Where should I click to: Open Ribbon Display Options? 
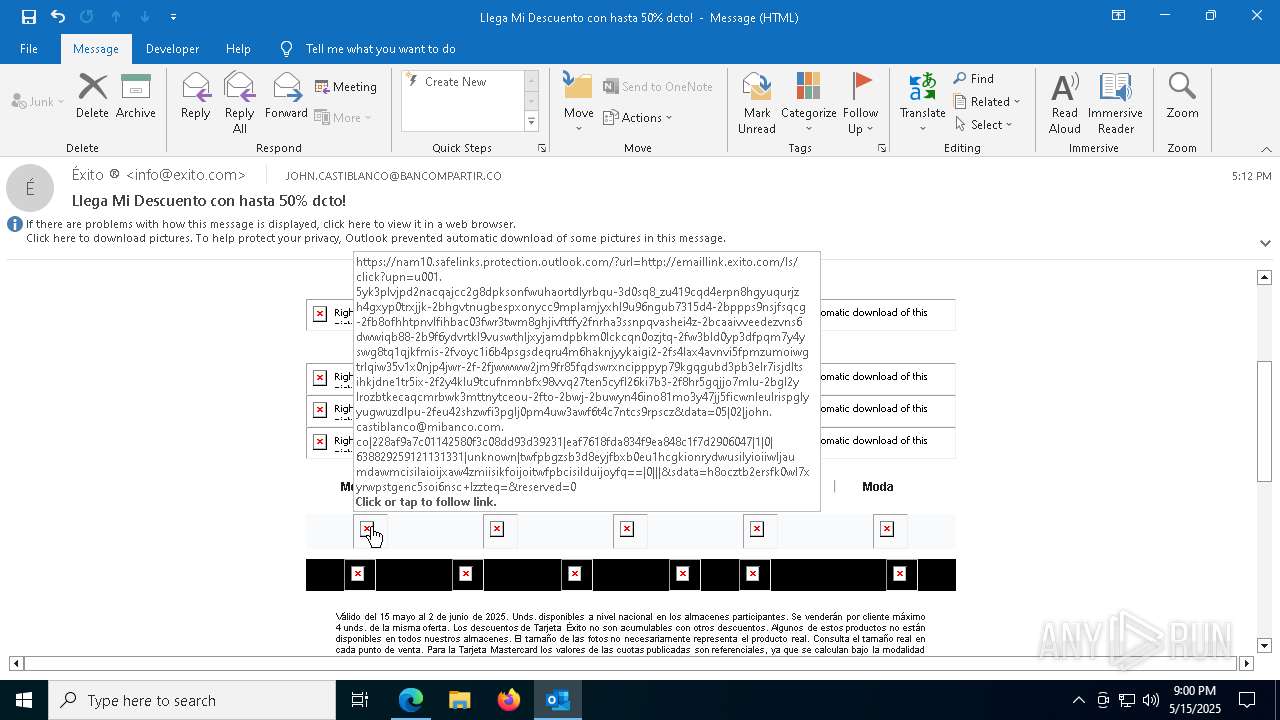[x=1119, y=16]
